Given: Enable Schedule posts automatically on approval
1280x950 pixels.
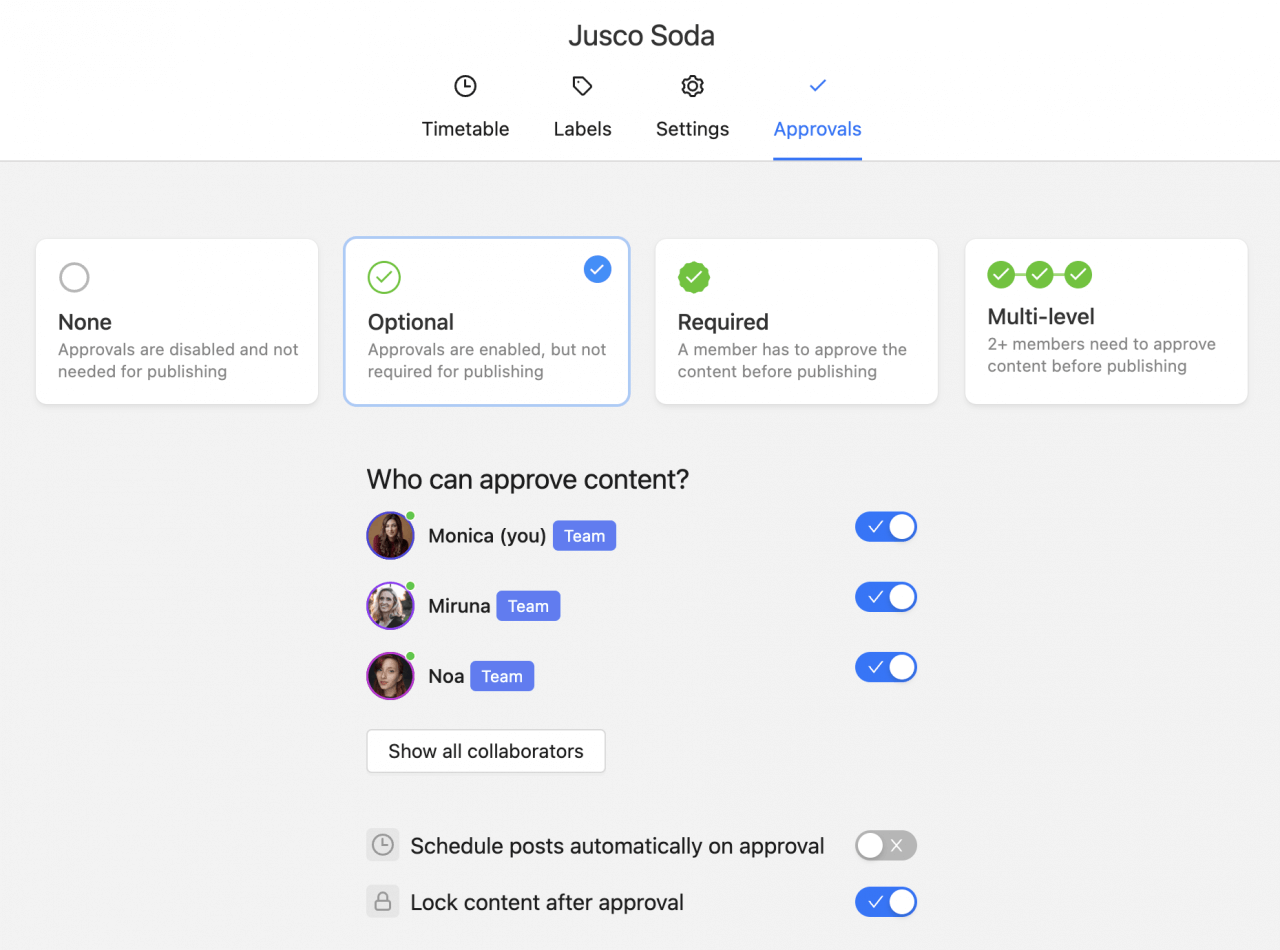Looking at the screenshot, I should tap(885, 845).
